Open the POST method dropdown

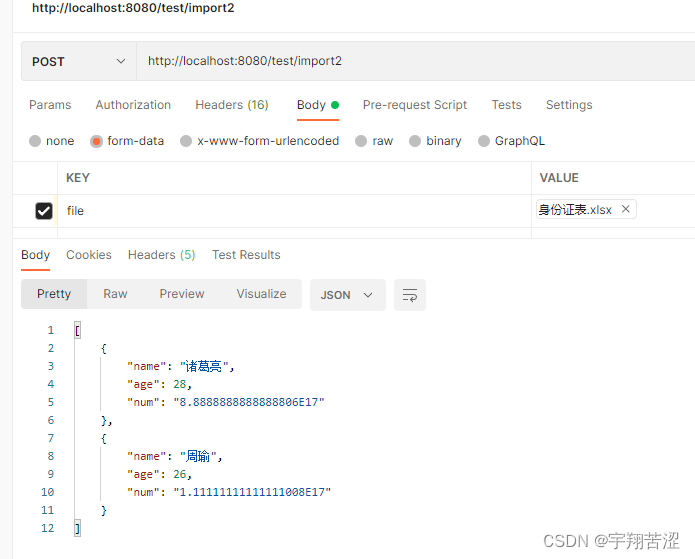(x=78, y=61)
